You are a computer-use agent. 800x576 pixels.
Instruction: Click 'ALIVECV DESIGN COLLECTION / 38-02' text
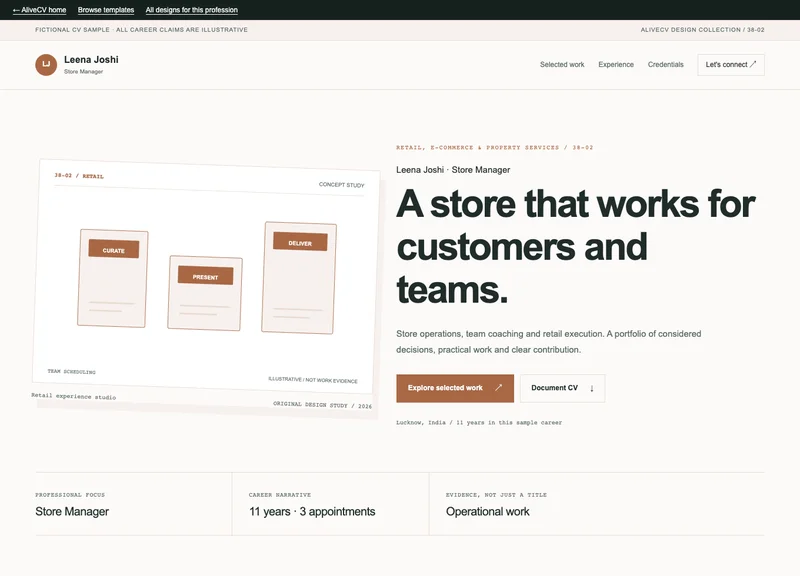pyautogui.click(x=702, y=30)
